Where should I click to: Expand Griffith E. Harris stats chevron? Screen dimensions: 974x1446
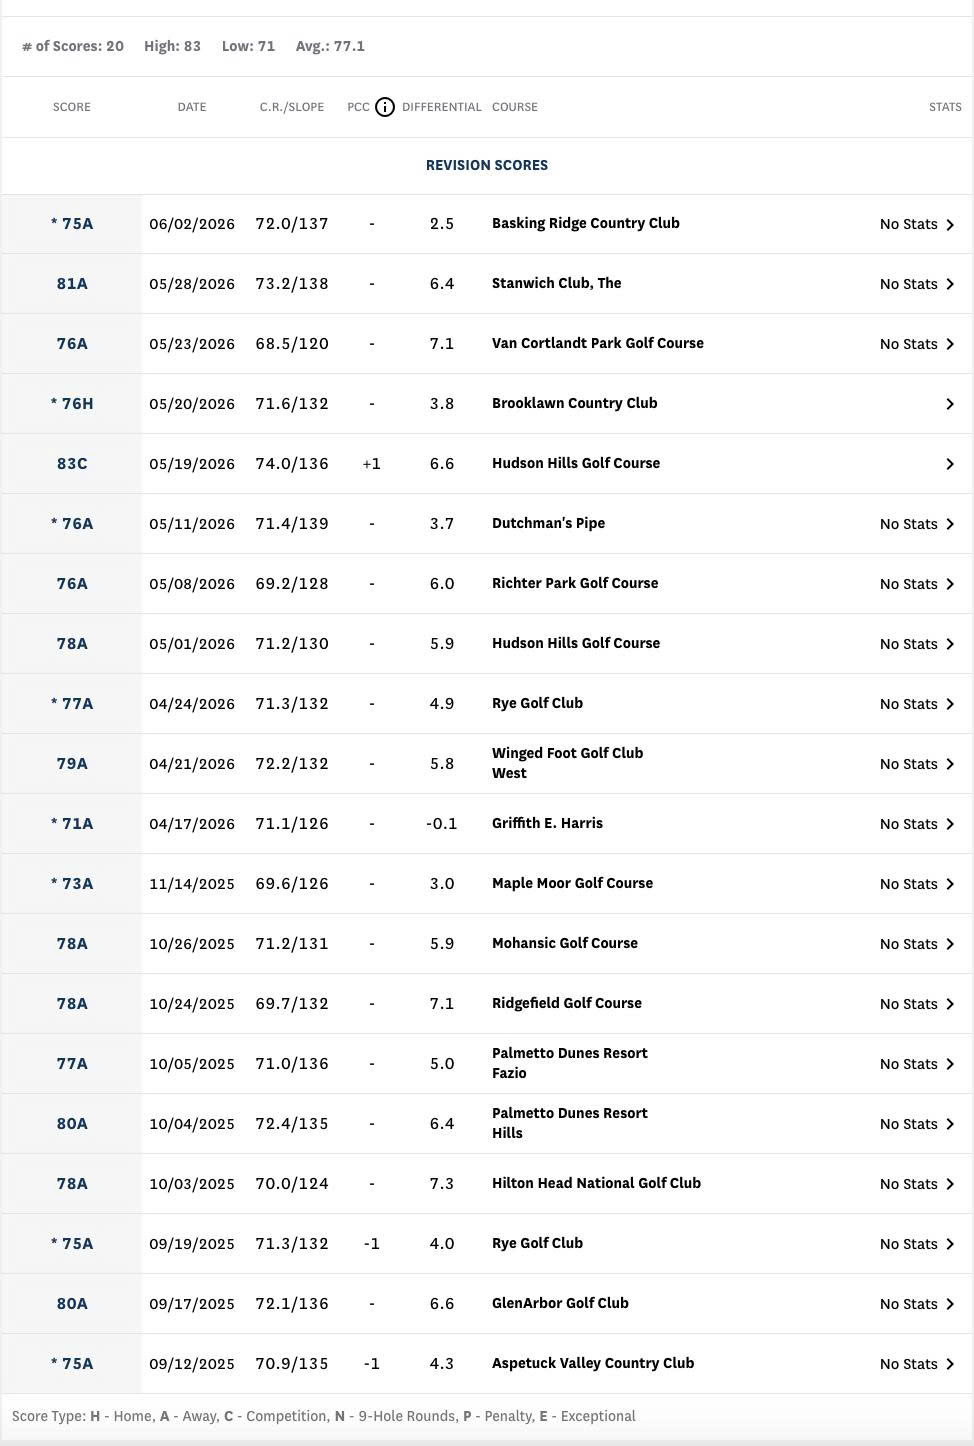coord(950,824)
